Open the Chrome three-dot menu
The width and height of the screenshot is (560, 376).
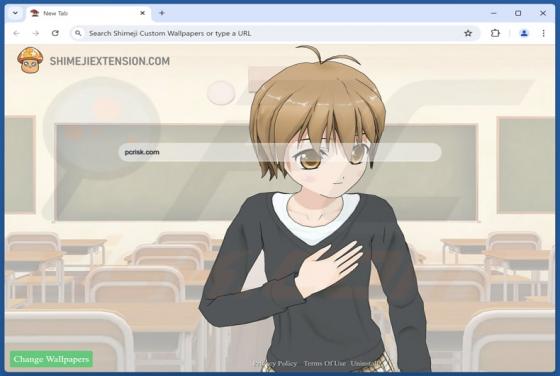(543, 33)
